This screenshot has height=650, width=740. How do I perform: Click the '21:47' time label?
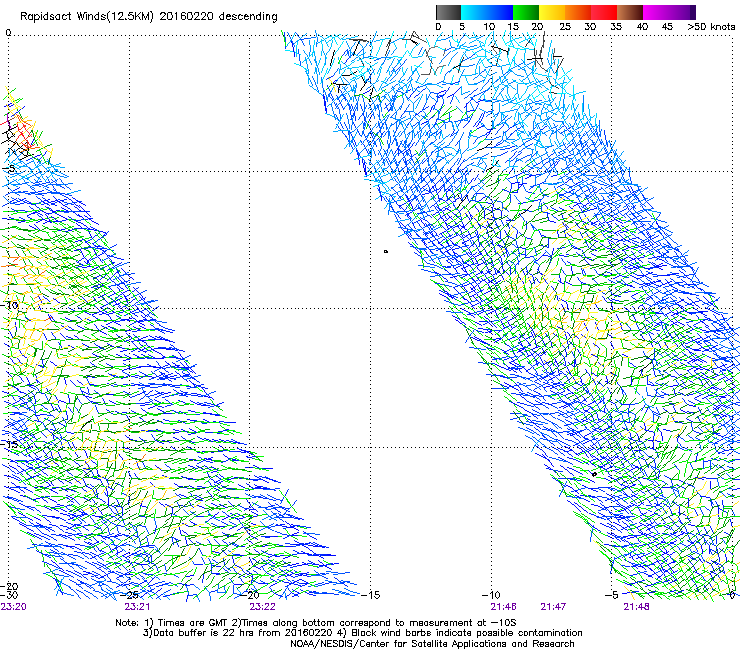tap(553, 607)
